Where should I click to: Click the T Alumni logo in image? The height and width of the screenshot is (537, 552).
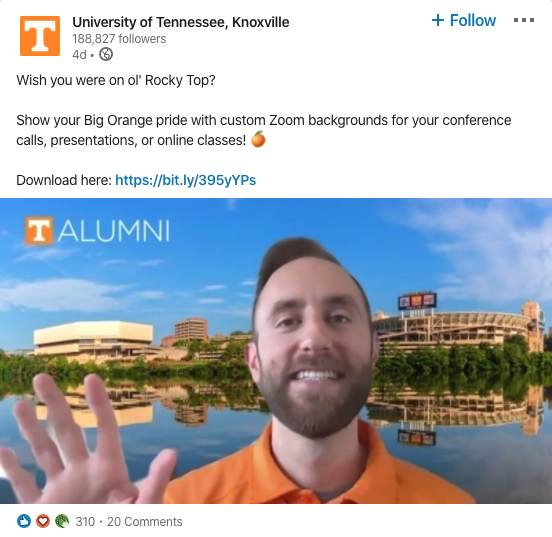(98, 231)
